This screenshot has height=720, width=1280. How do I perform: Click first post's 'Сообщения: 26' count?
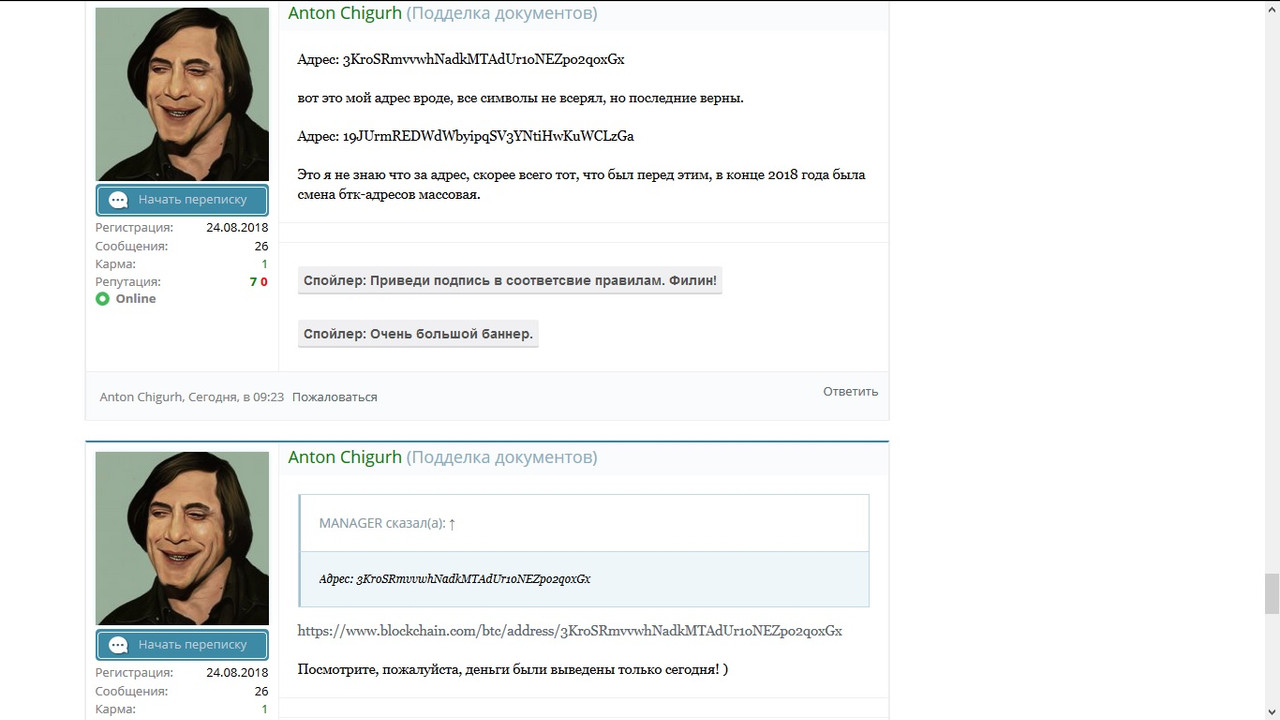(x=261, y=246)
